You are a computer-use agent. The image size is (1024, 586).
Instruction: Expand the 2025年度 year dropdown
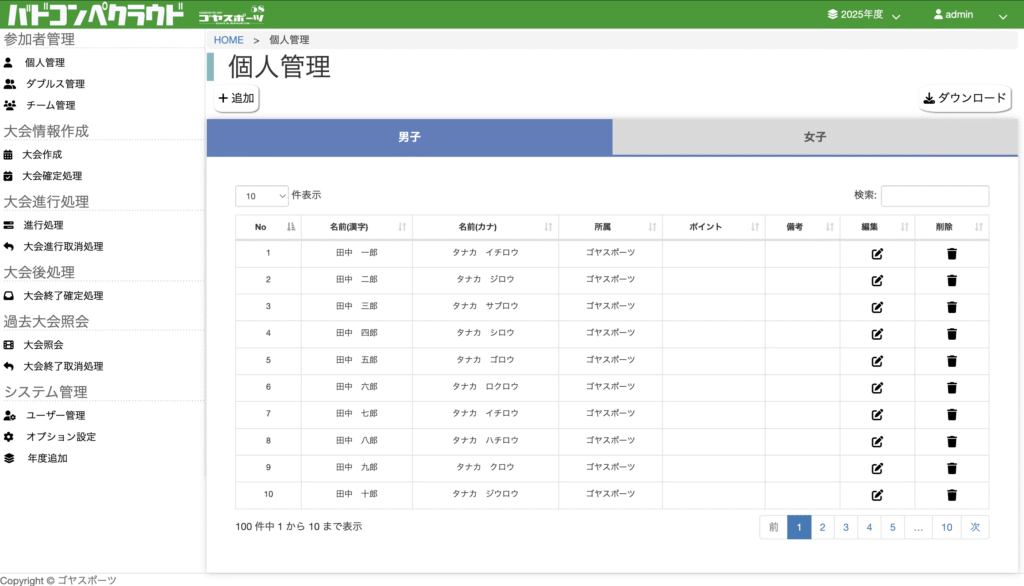coord(864,15)
